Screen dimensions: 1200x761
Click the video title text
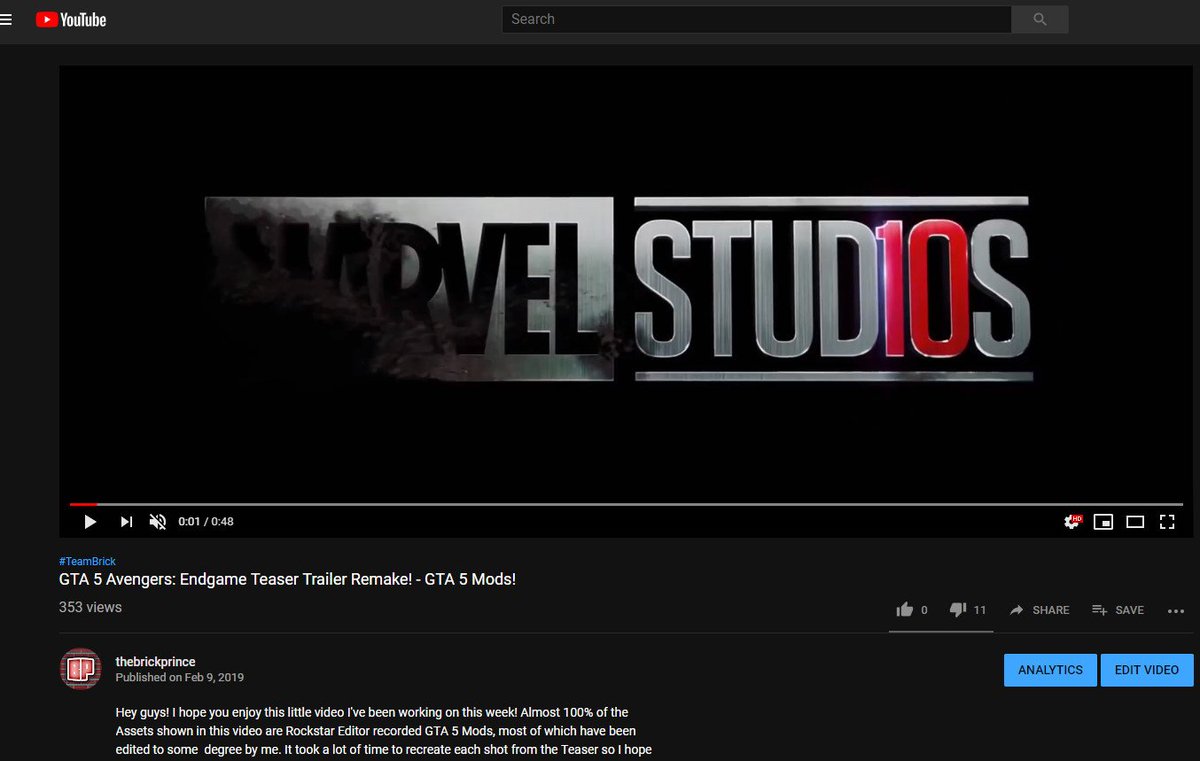point(287,579)
